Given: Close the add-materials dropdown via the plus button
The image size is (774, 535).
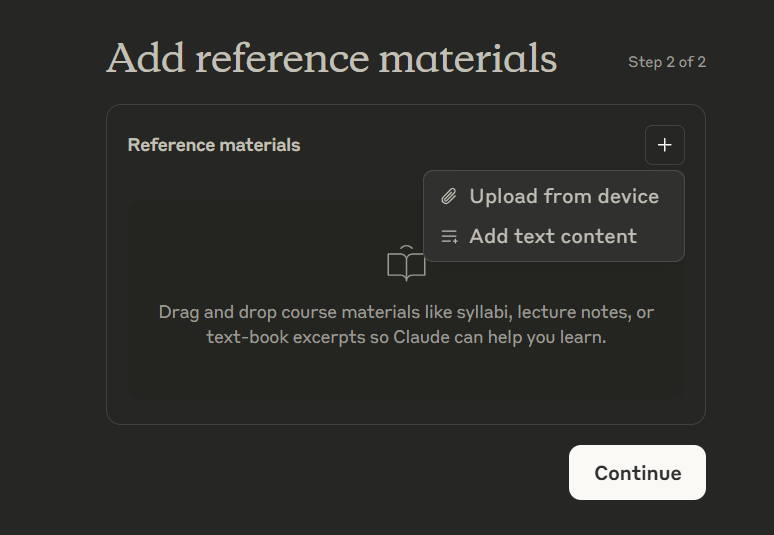Looking at the screenshot, I should pyautogui.click(x=664, y=145).
